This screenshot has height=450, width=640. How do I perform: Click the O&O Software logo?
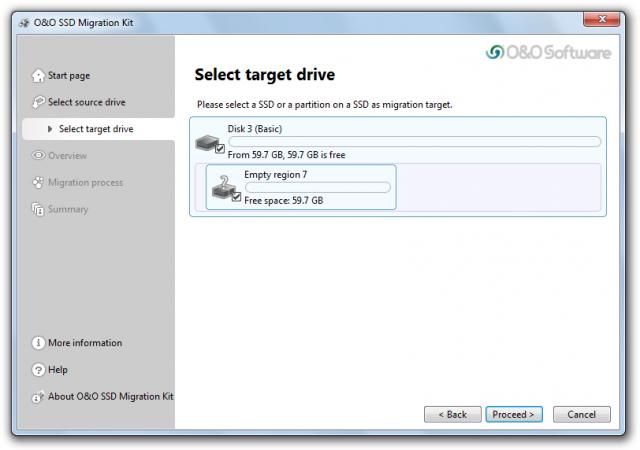(548, 52)
